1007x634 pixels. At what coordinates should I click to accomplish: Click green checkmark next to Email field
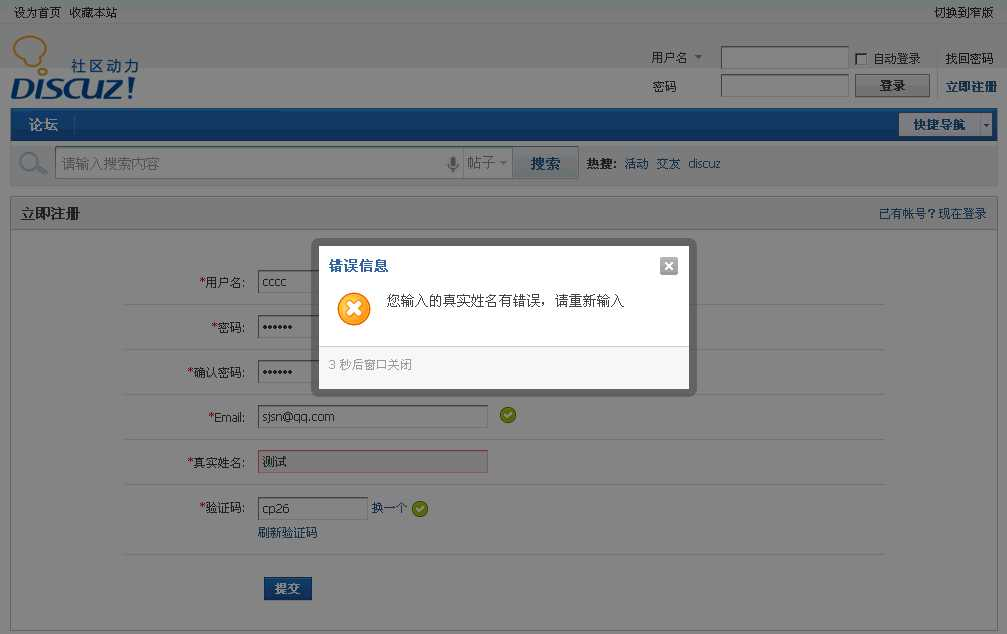[508, 415]
